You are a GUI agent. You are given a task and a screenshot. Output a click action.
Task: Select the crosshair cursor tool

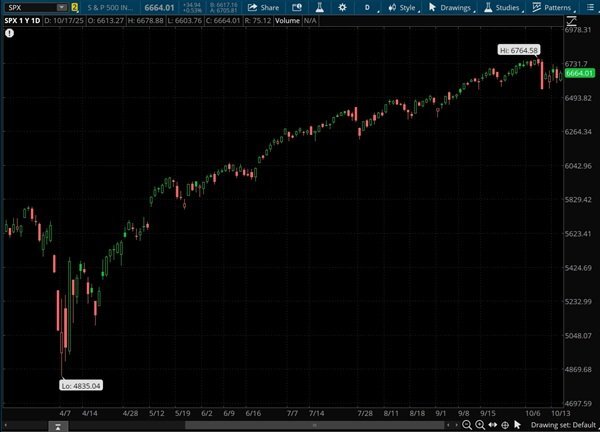point(504,425)
